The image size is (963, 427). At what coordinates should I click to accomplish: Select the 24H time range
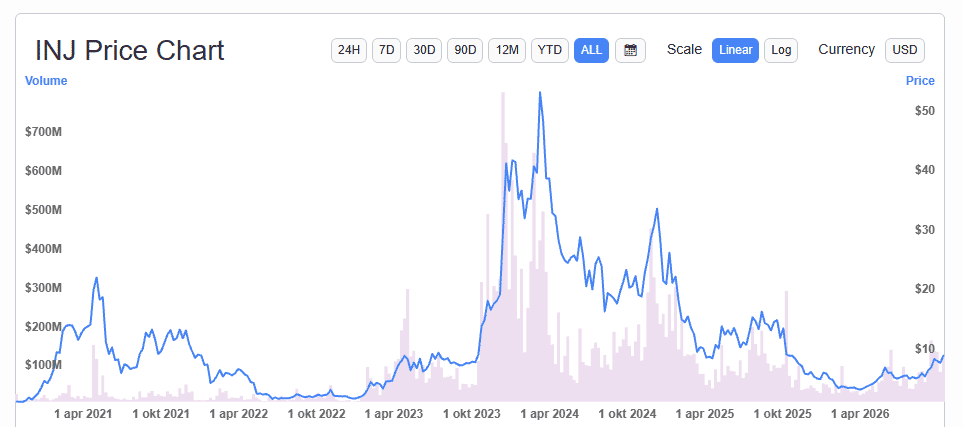click(x=349, y=50)
